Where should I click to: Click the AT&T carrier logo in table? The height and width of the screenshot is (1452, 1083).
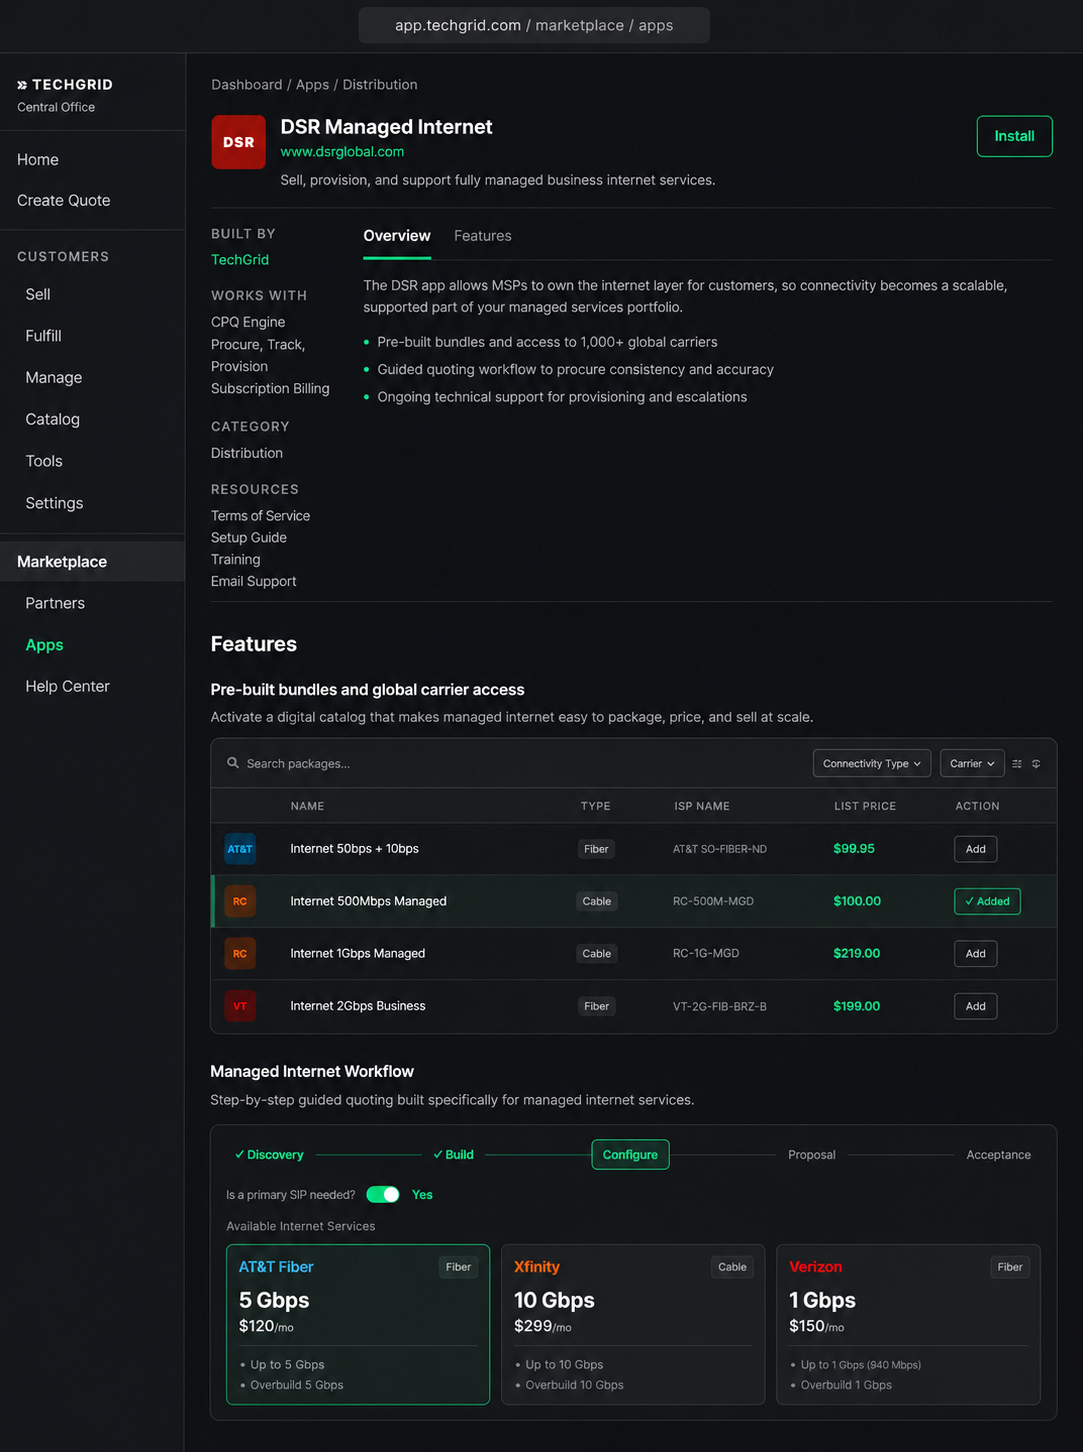point(240,849)
